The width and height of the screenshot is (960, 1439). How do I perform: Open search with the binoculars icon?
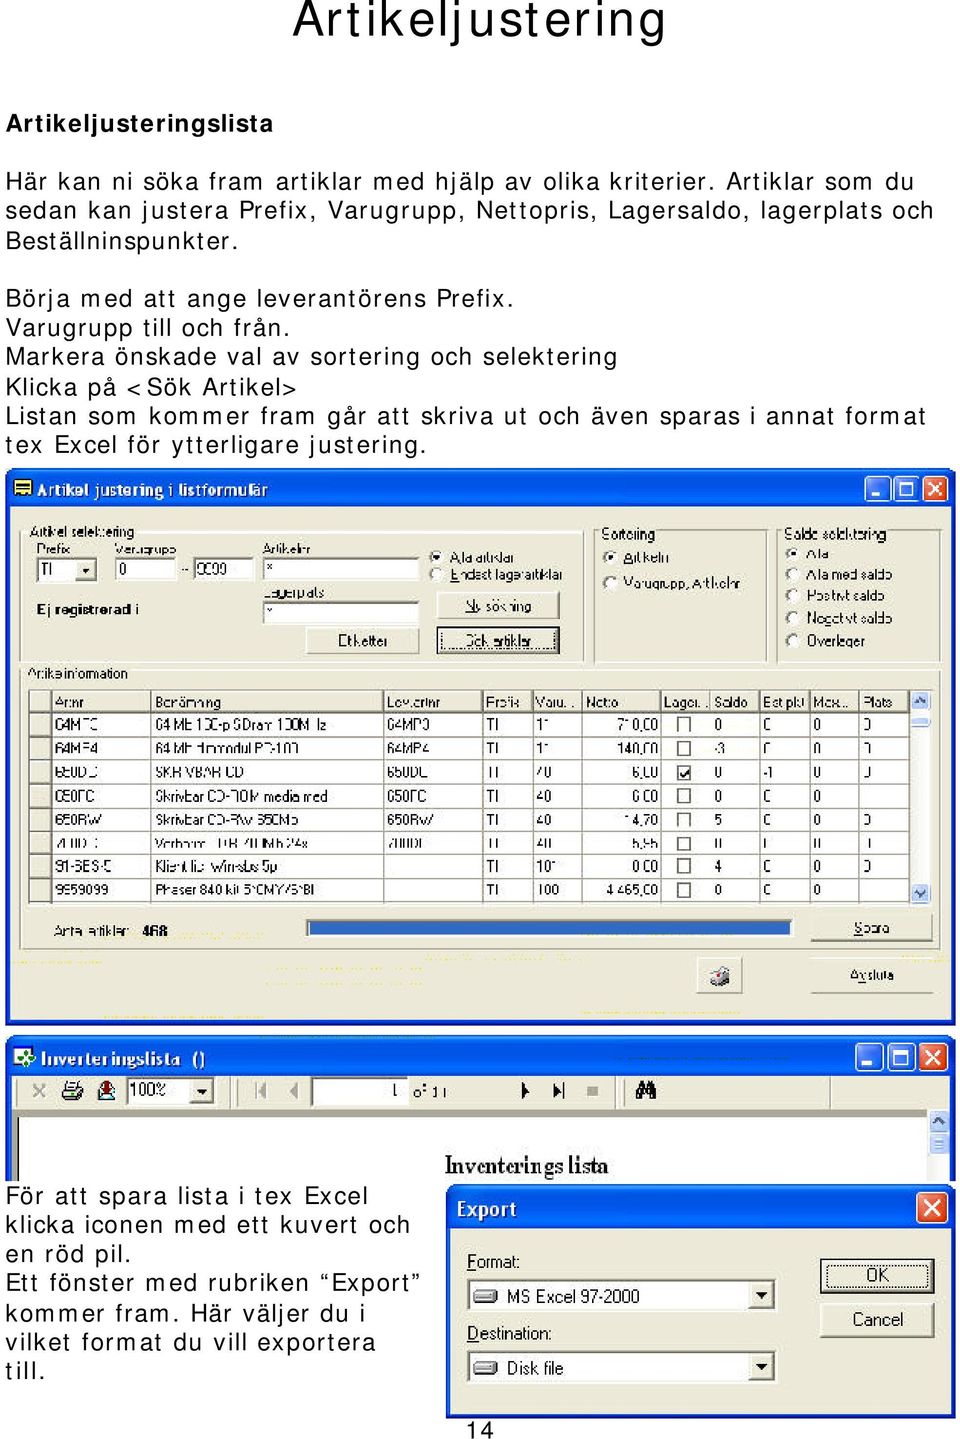[646, 1091]
